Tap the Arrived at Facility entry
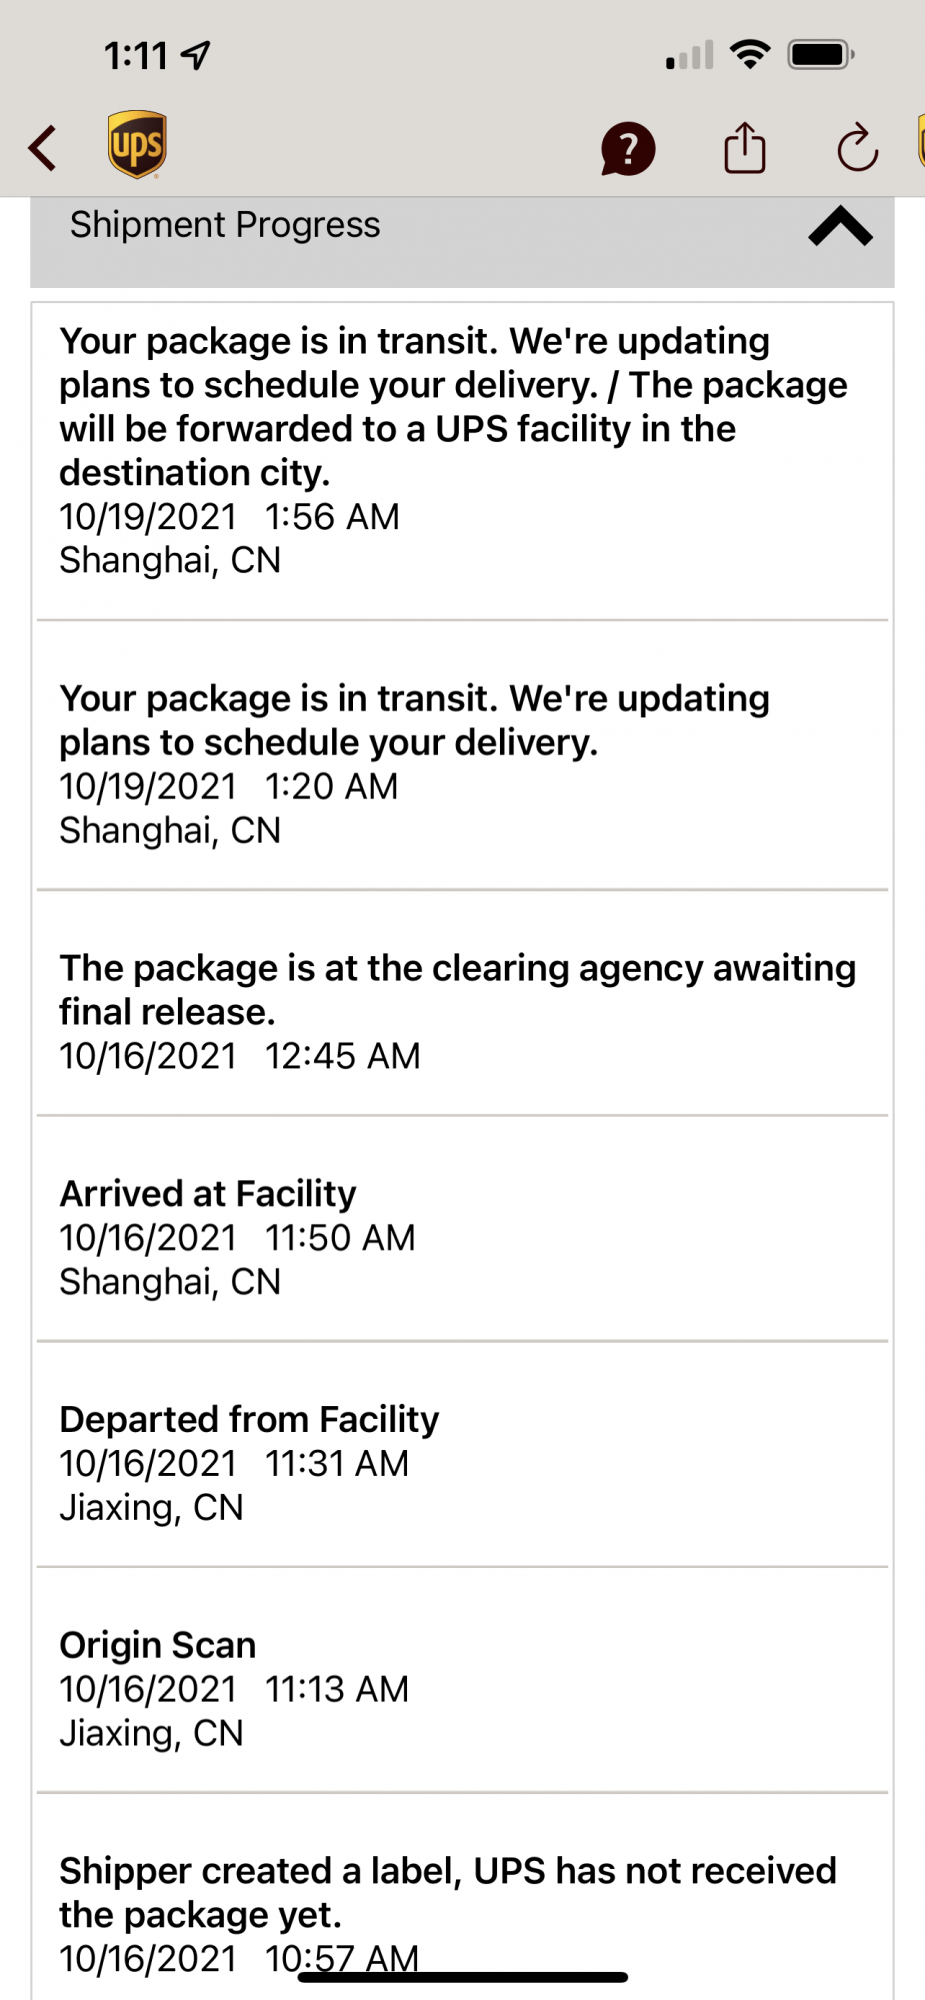925x2000 pixels. pos(462,1237)
